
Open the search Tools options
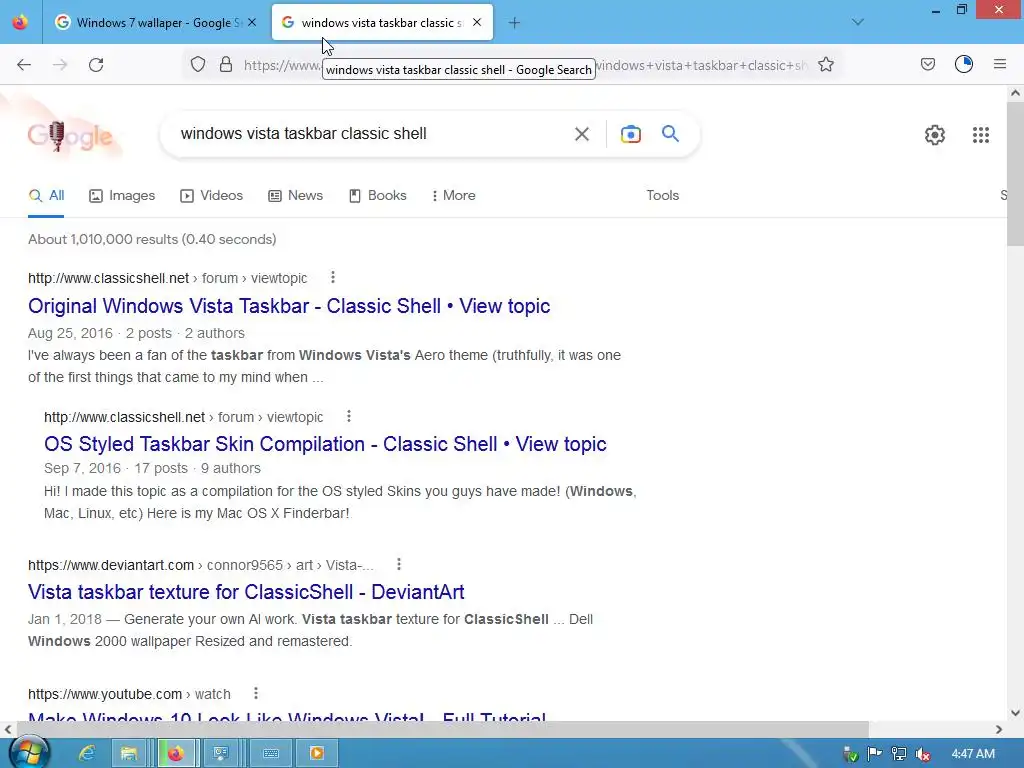coord(662,196)
